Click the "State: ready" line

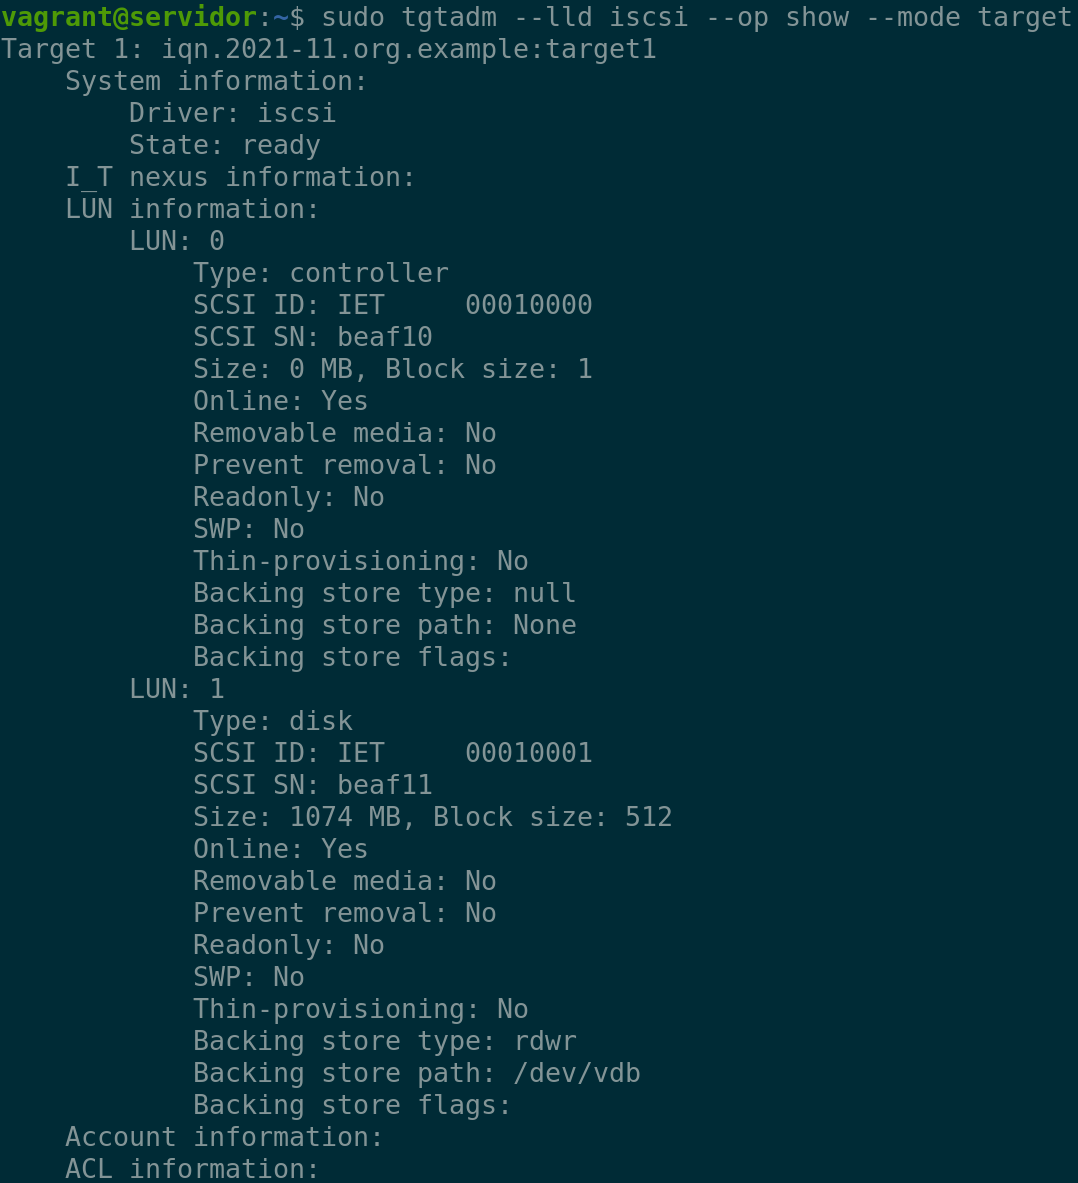224,145
